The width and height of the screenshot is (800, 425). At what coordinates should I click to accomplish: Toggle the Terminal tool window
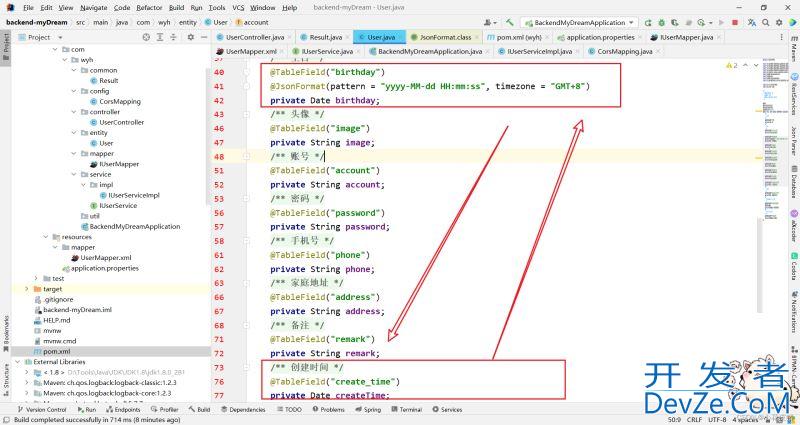tap(407, 409)
